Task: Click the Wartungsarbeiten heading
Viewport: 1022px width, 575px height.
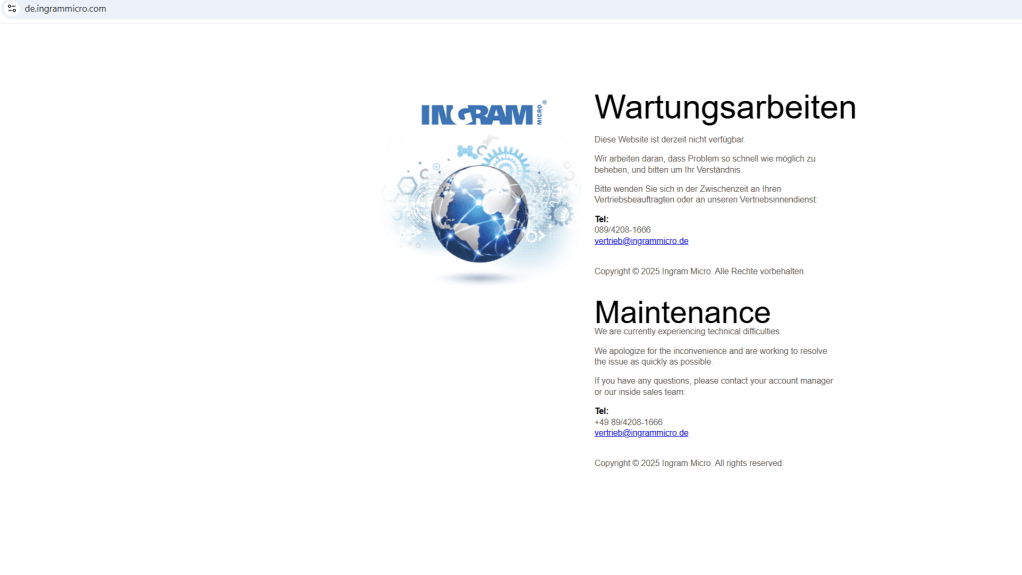Action: coord(724,108)
